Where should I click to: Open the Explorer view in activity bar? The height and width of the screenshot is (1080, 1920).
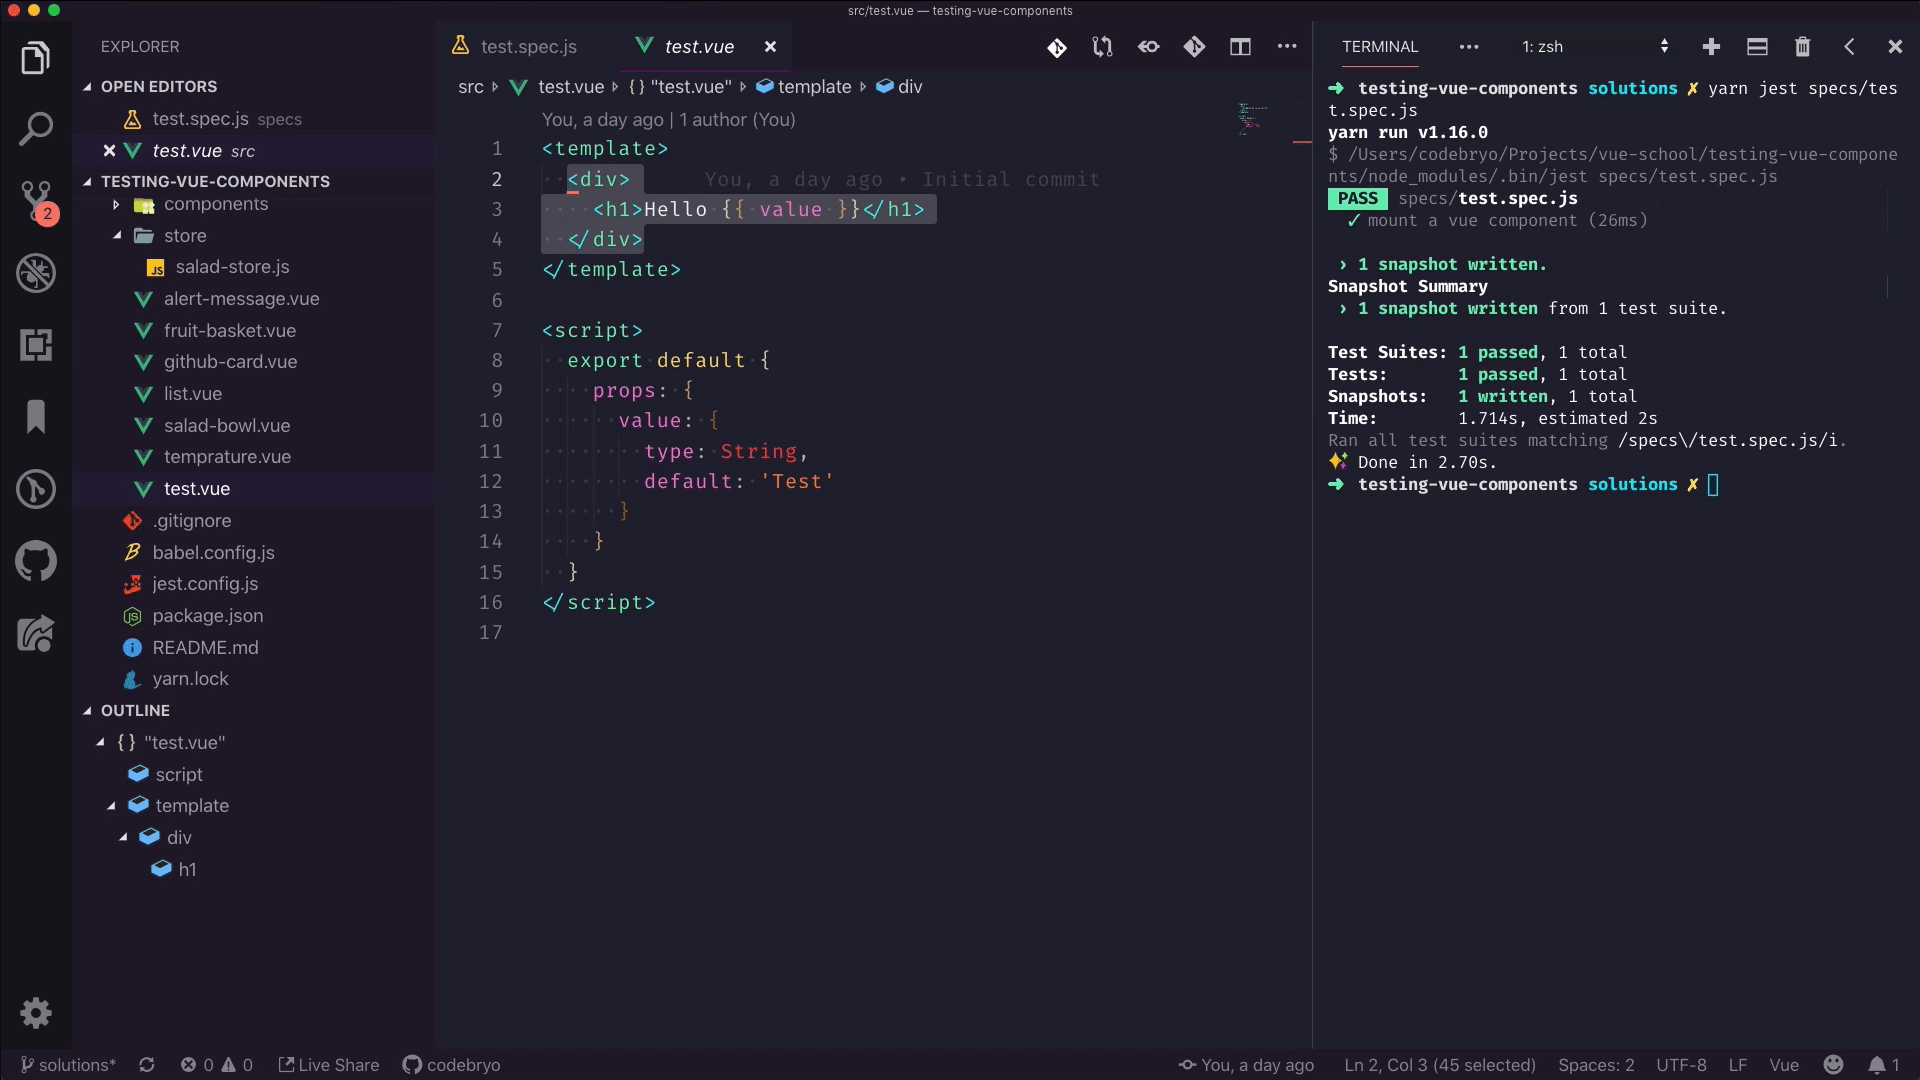[36, 58]
